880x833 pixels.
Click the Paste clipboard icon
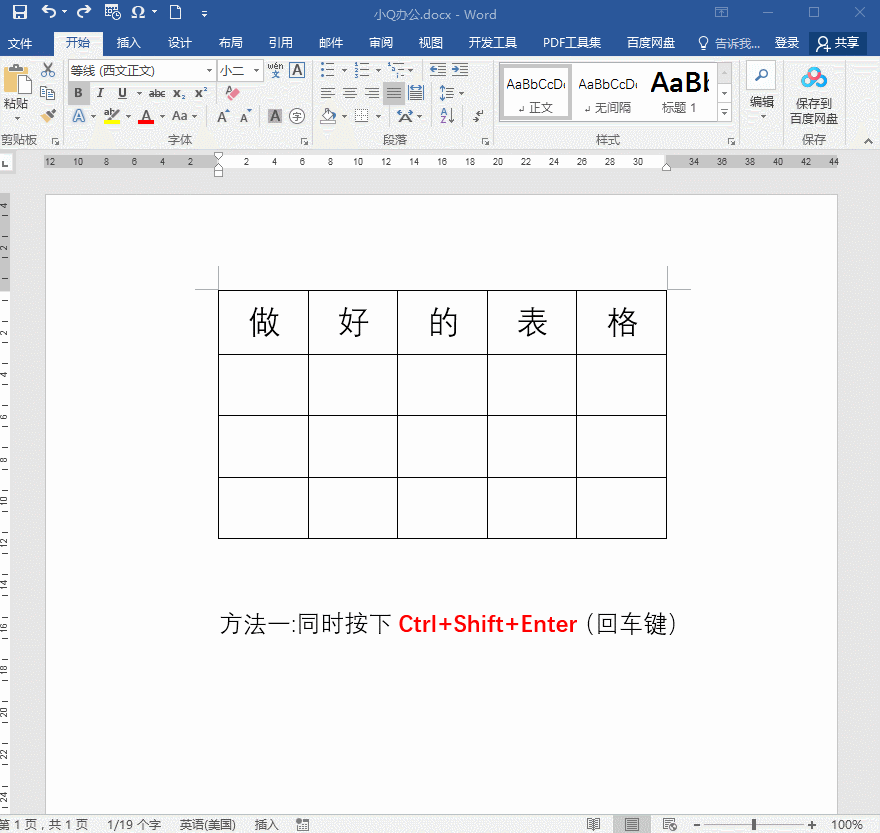(17, 79)
